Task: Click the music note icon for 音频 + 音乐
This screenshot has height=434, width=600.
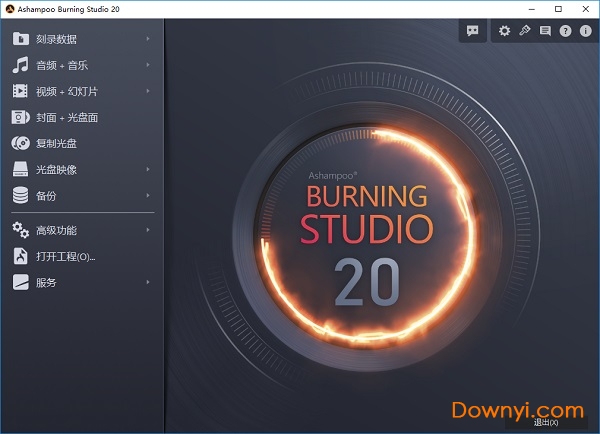Action: tap(21, 65)
